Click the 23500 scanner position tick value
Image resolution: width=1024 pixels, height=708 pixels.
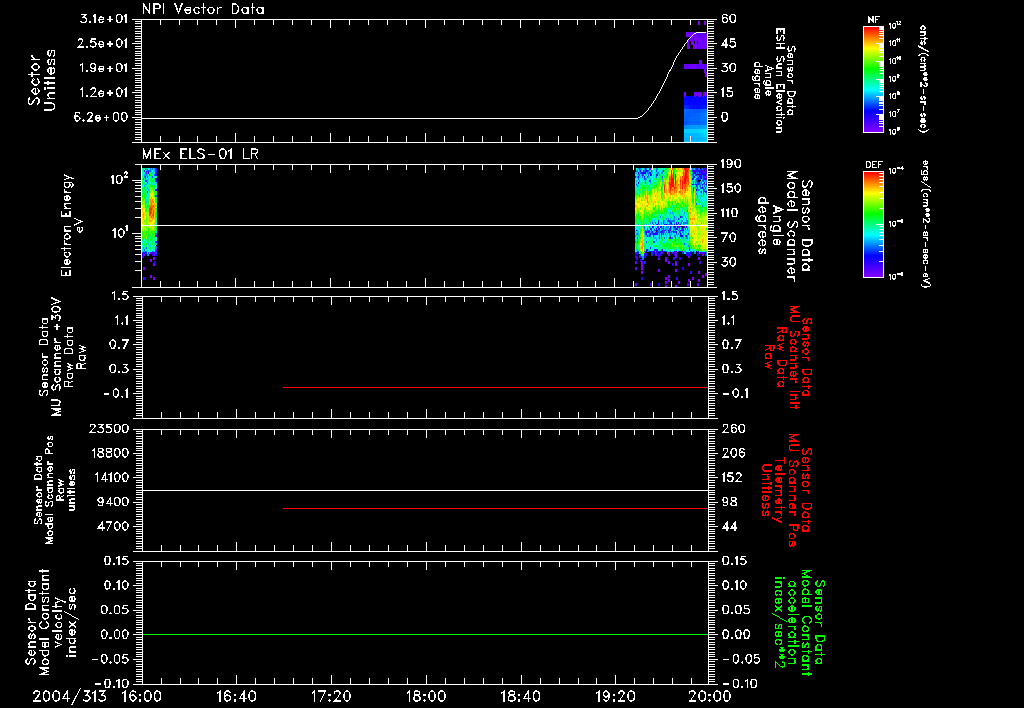point(109,428)
